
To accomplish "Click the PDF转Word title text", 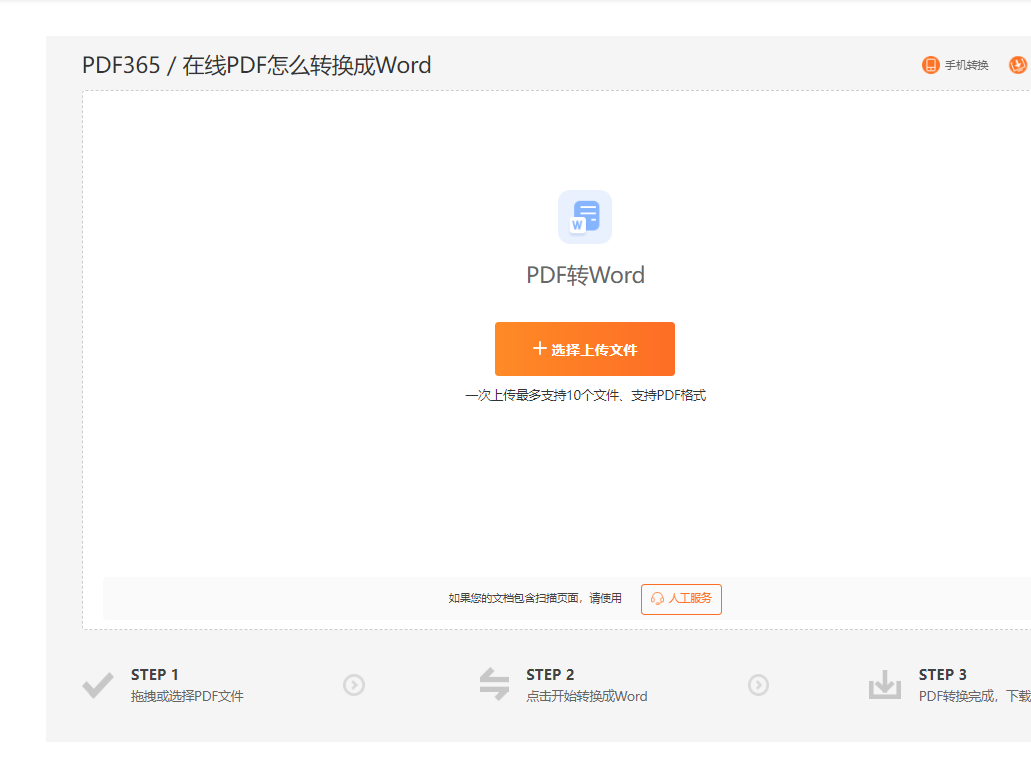I will pos(585,275).
